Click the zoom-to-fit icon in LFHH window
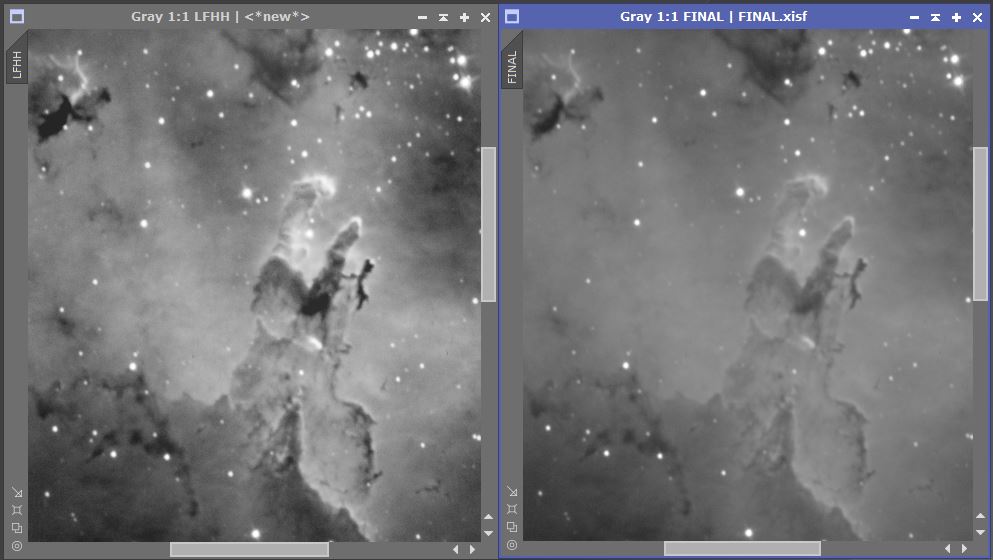This screenshot has height=560, width=993. click(17, 510)
